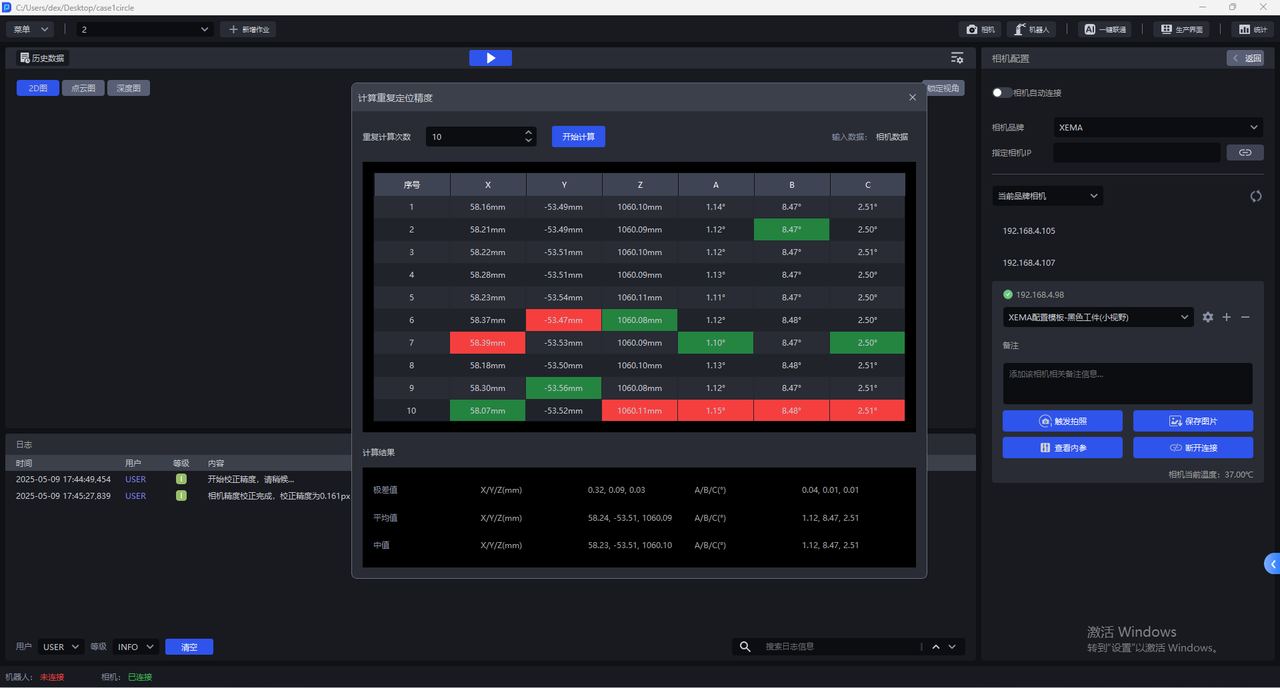This screenshot has height=688, width=1280.
Task: Click the search log information field
Action: (840, 647)
